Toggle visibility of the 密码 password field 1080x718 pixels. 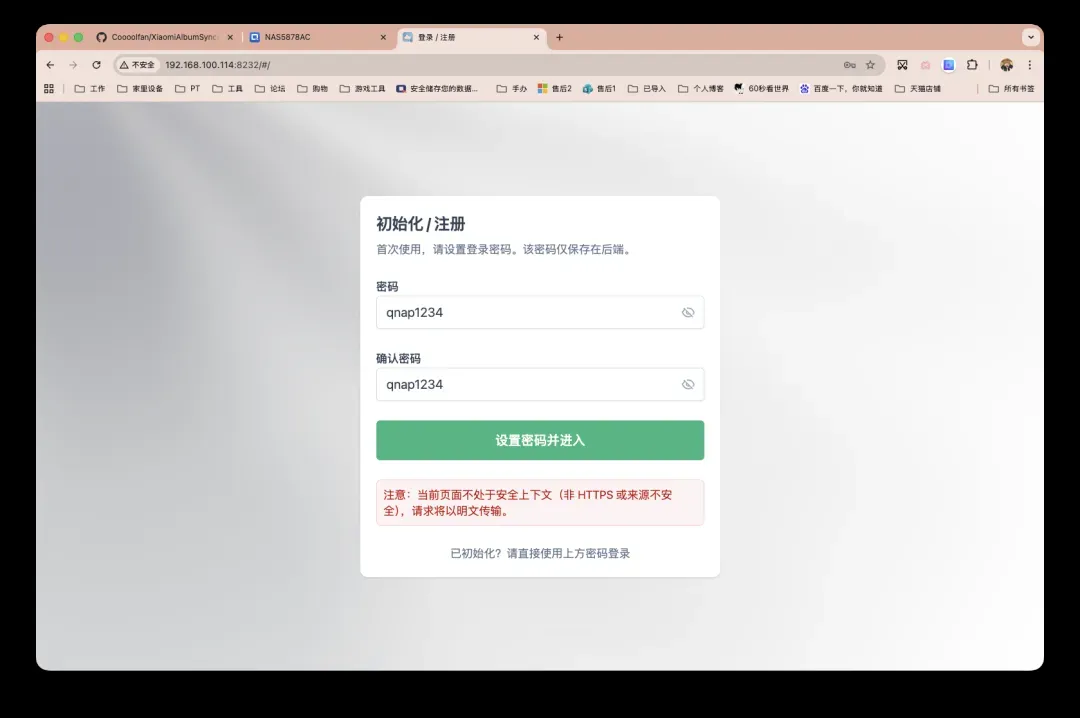point(687,313)
